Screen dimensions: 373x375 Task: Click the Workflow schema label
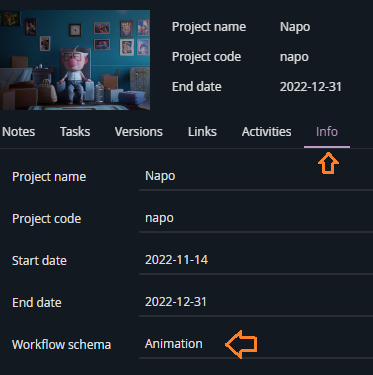click(61, 345)
